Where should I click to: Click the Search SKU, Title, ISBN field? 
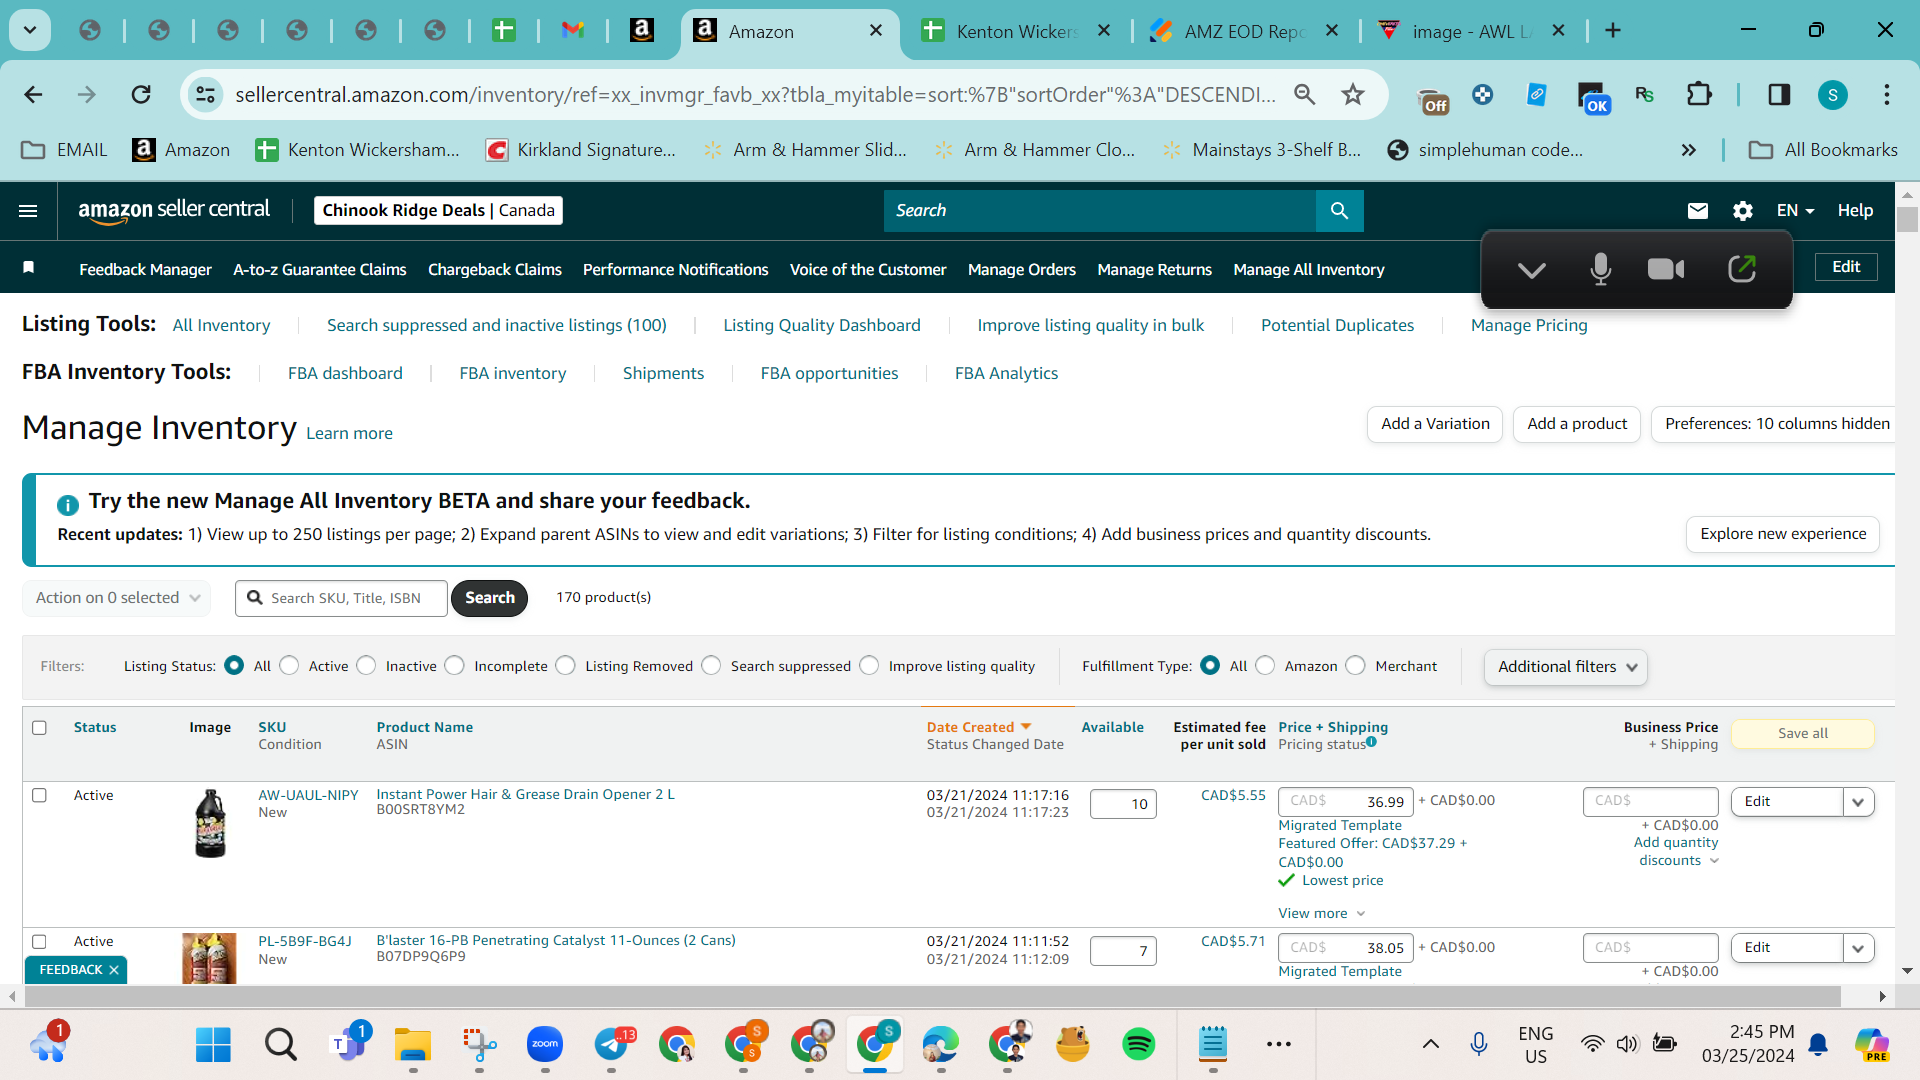[341, 598]
